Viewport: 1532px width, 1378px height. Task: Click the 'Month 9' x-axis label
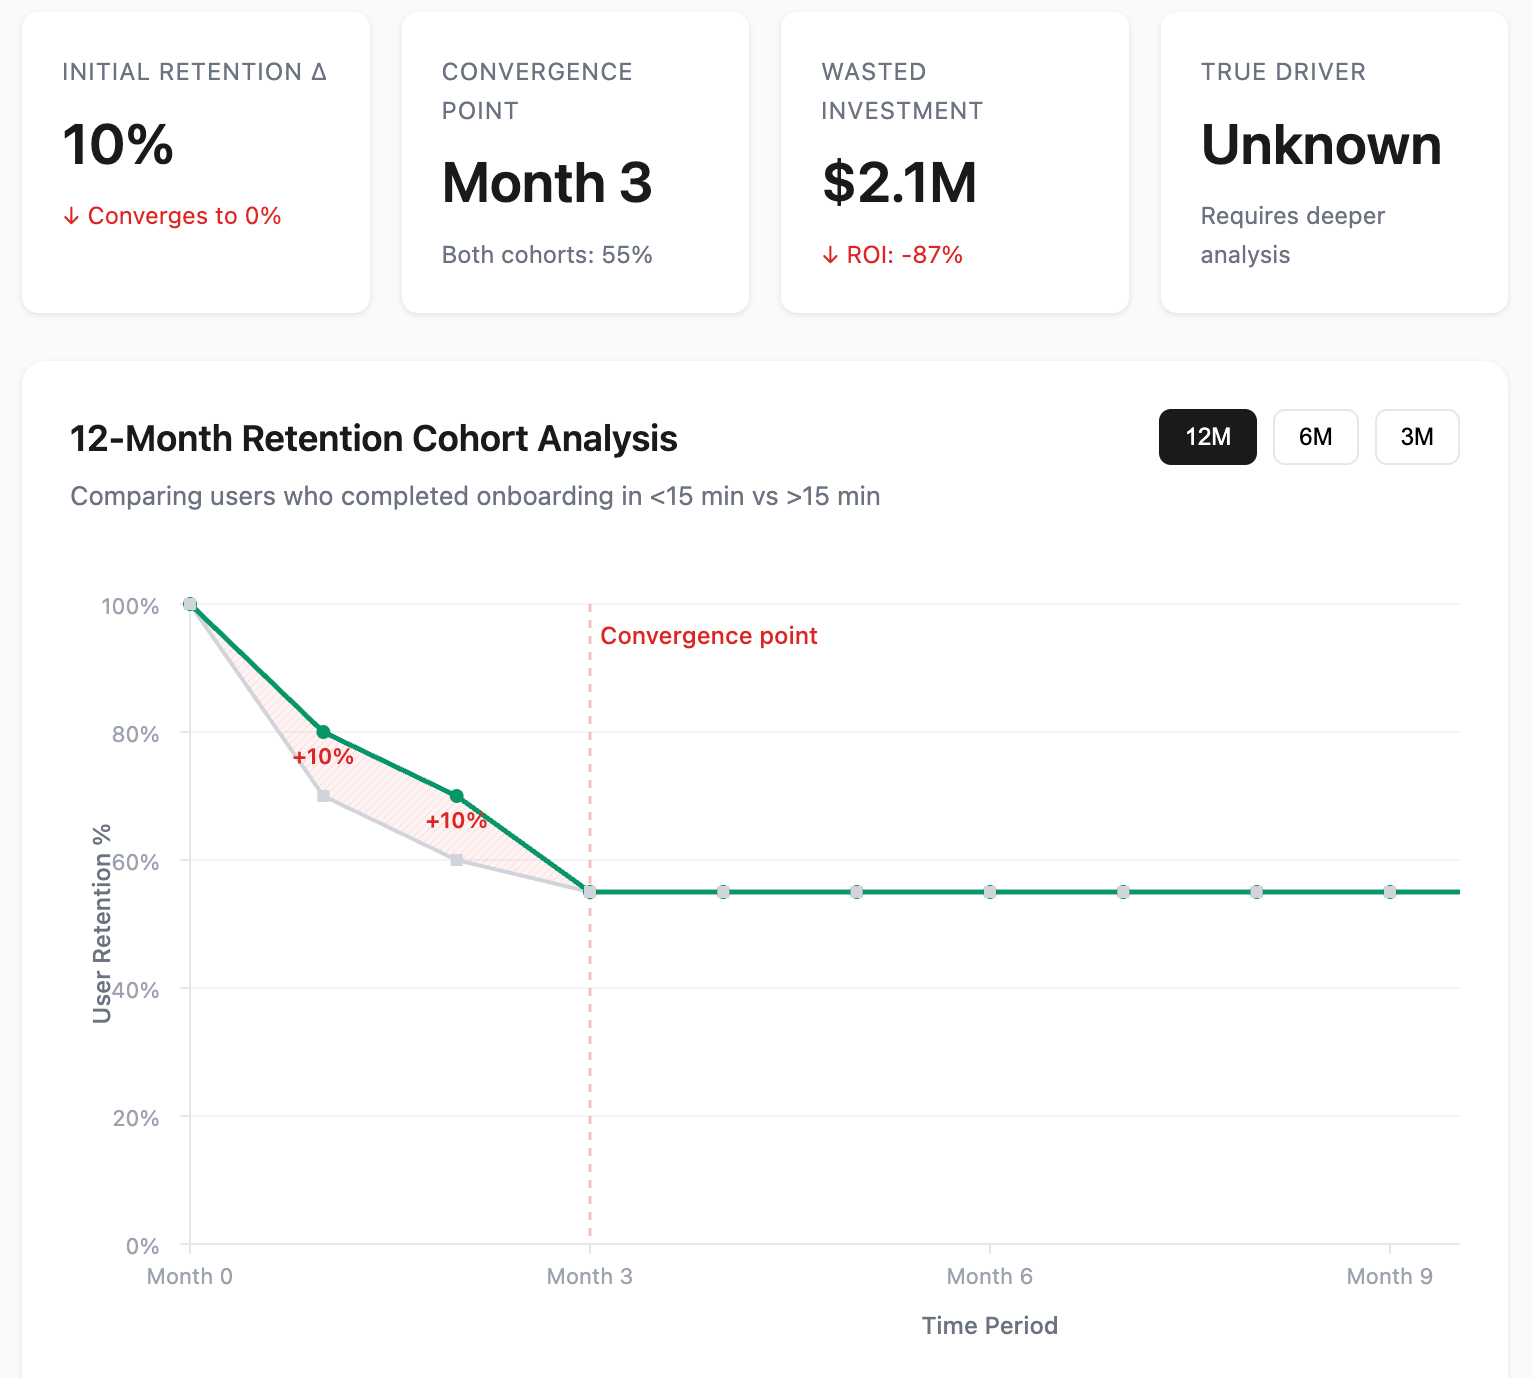click(1390, 1277)
